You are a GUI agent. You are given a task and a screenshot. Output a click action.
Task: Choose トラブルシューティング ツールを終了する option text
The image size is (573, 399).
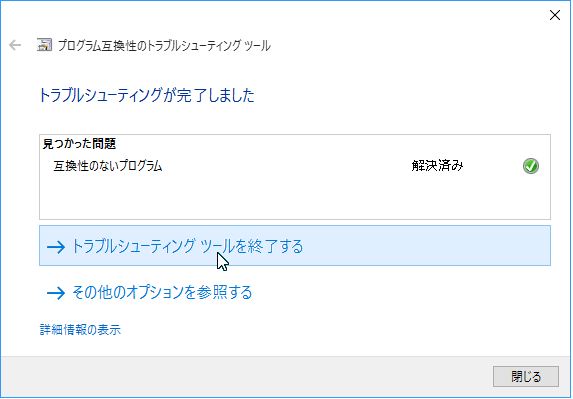(187, 246)
